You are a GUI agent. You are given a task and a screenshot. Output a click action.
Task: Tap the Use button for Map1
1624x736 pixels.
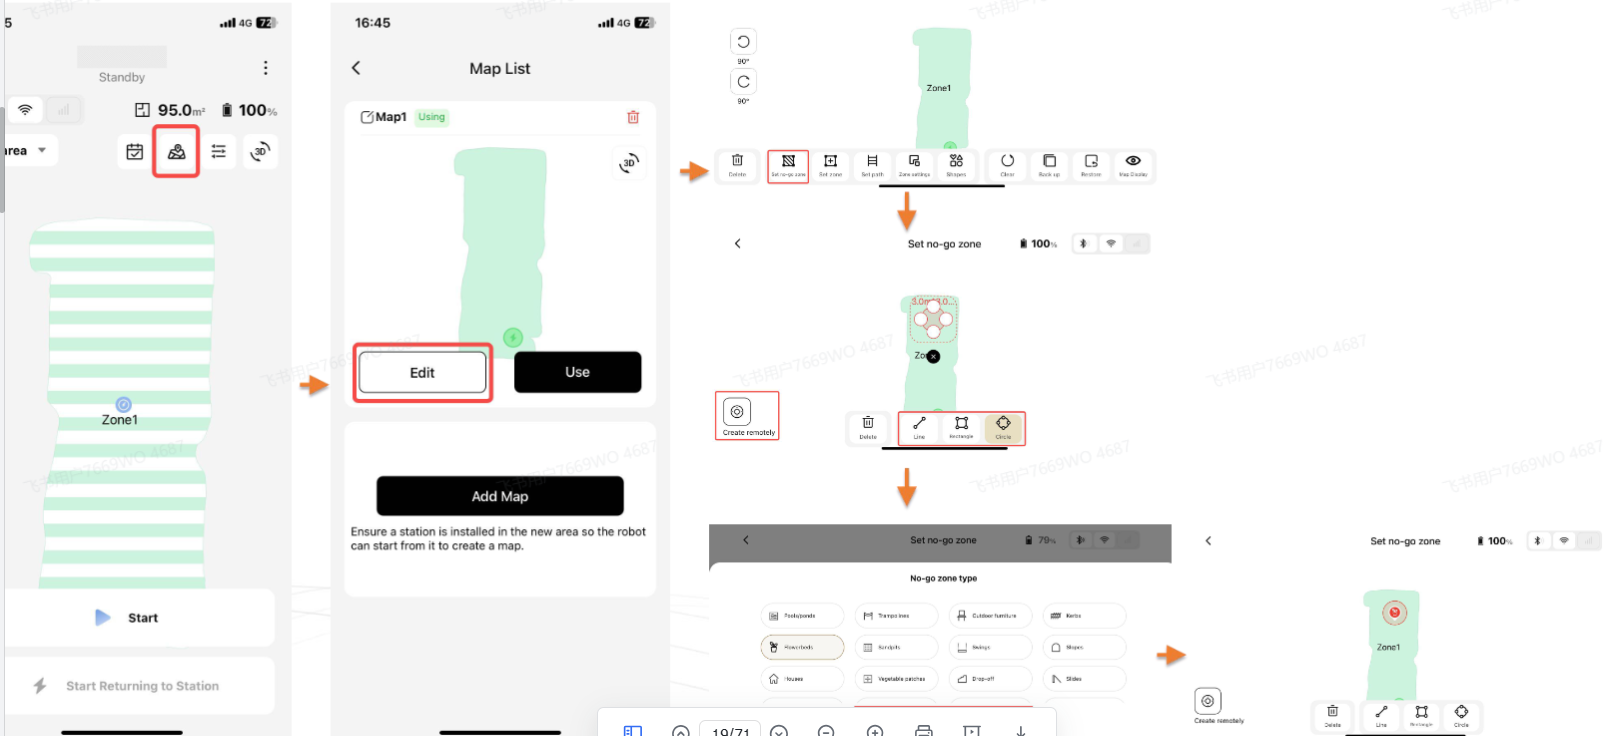(577, 372)
